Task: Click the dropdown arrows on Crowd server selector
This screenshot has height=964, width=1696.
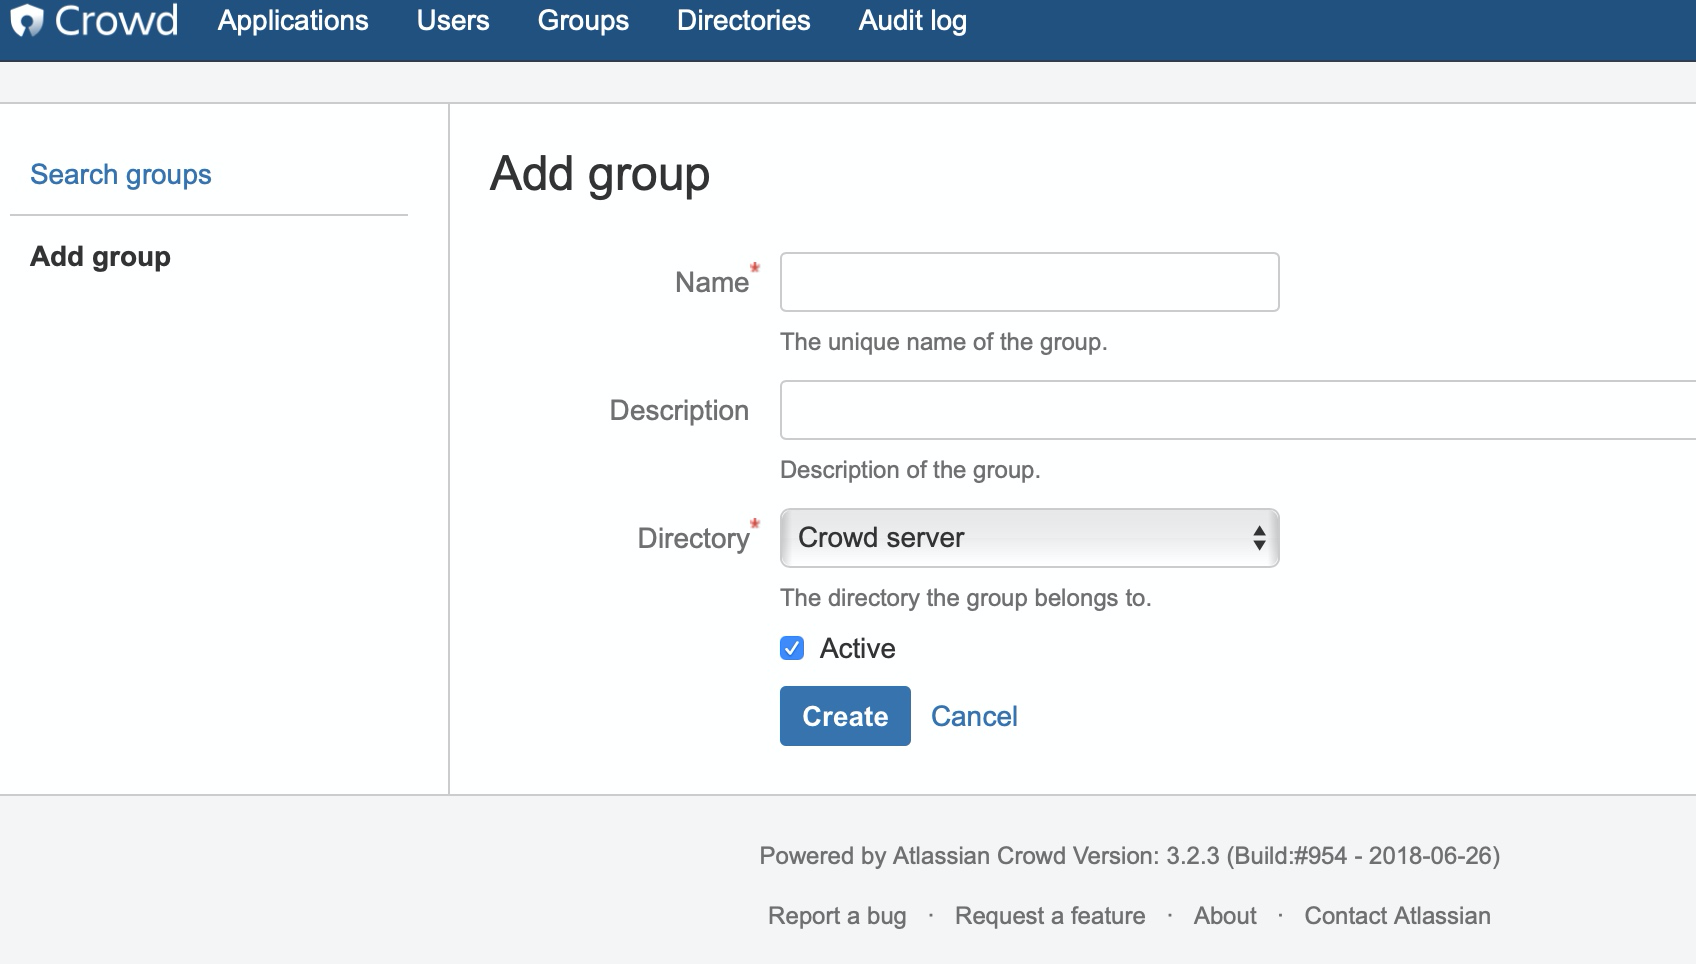Action: [1260, 538]
